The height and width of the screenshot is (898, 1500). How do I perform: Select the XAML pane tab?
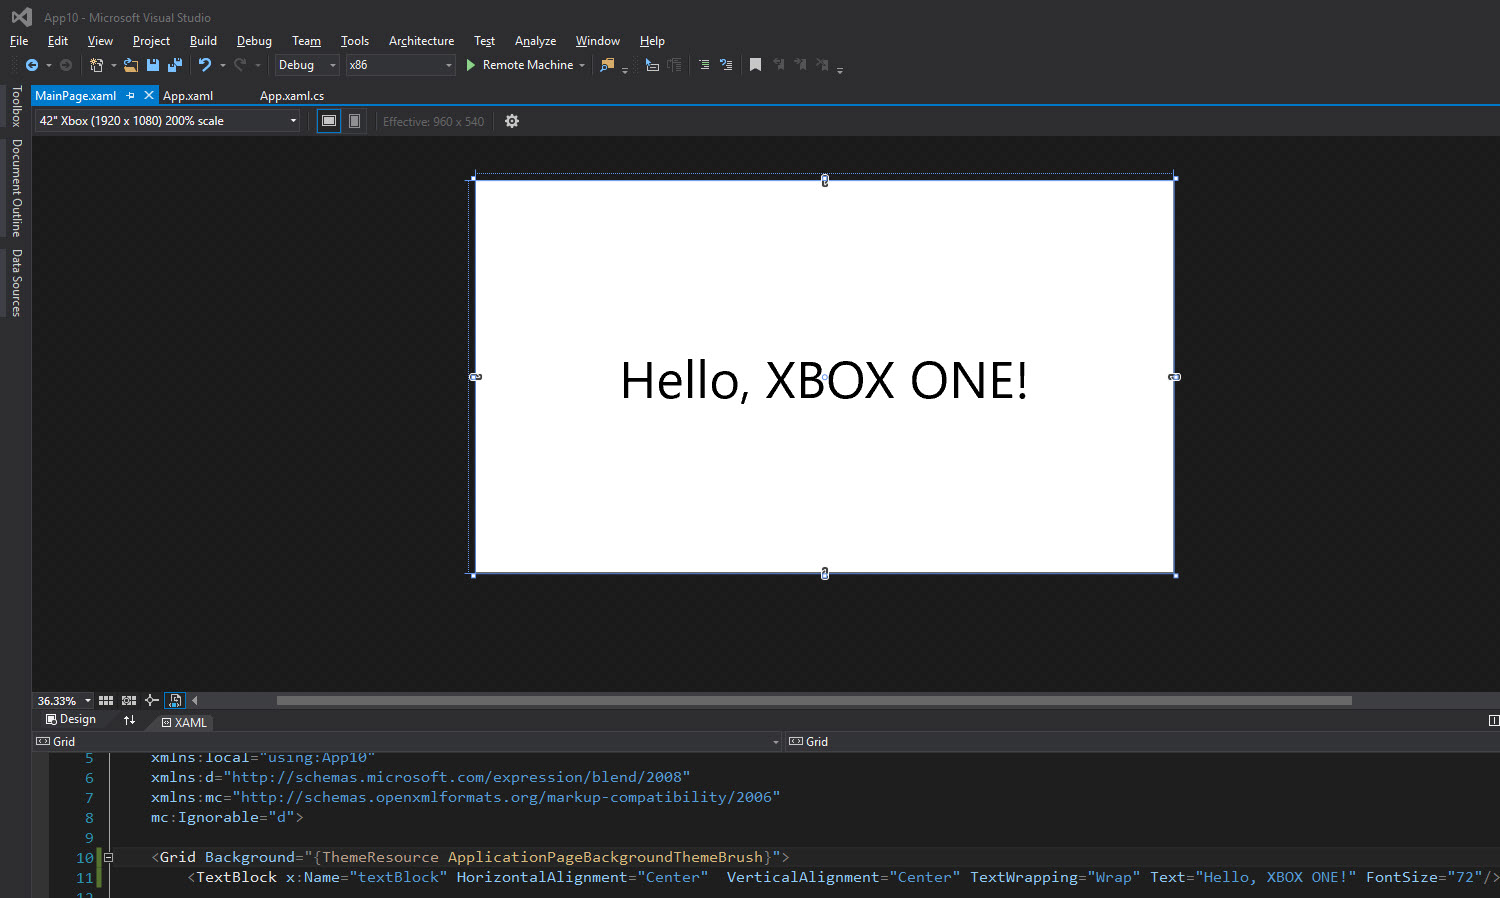[184, 722]
